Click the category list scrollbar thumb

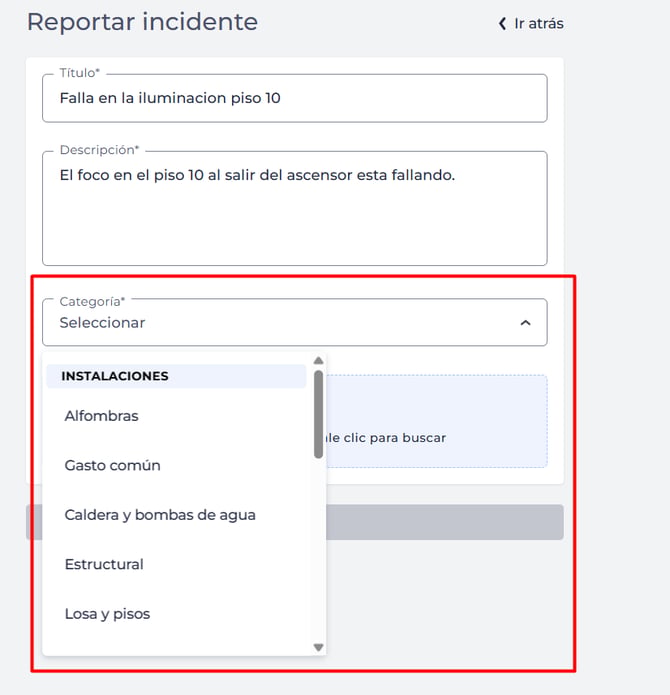[318, 414]
